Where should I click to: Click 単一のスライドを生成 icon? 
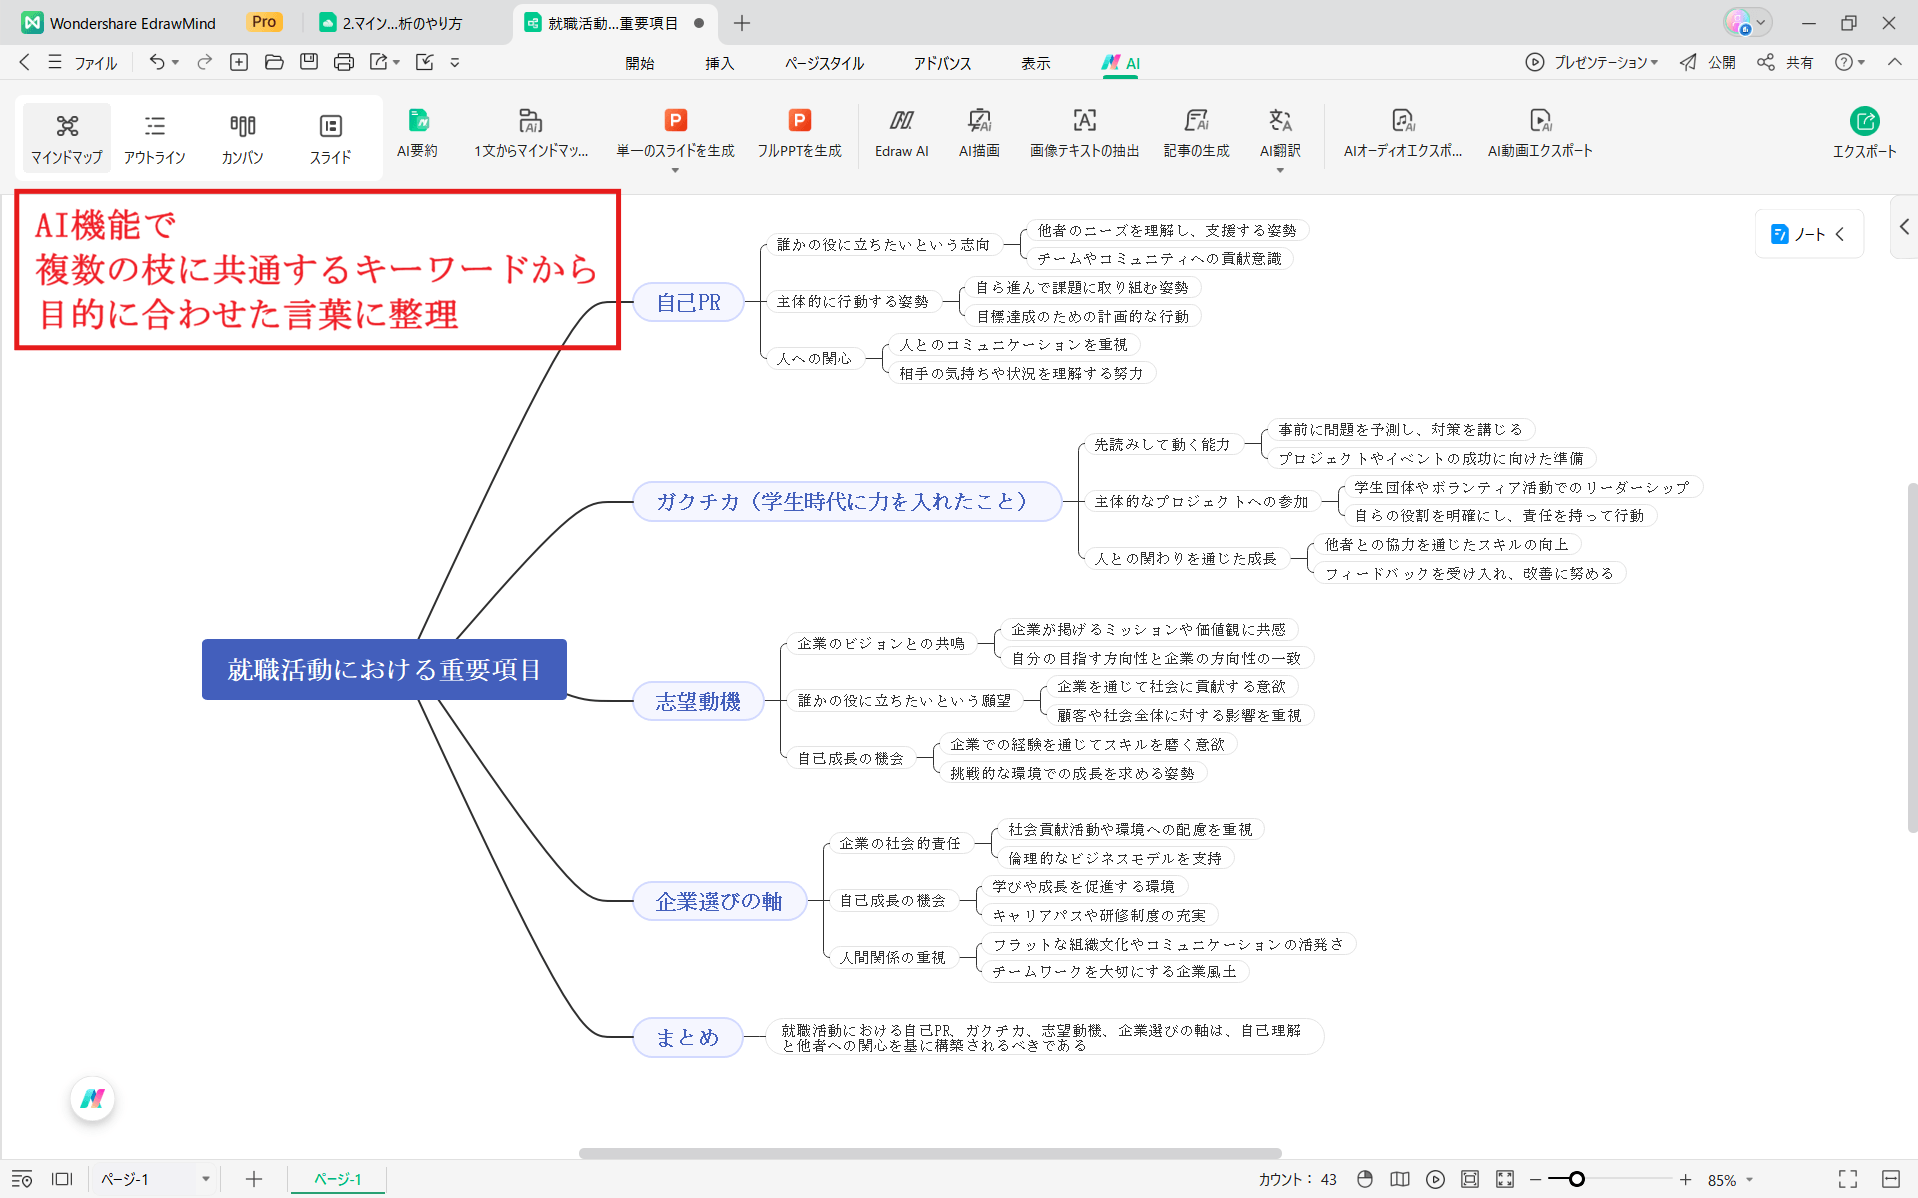[676, 121]
